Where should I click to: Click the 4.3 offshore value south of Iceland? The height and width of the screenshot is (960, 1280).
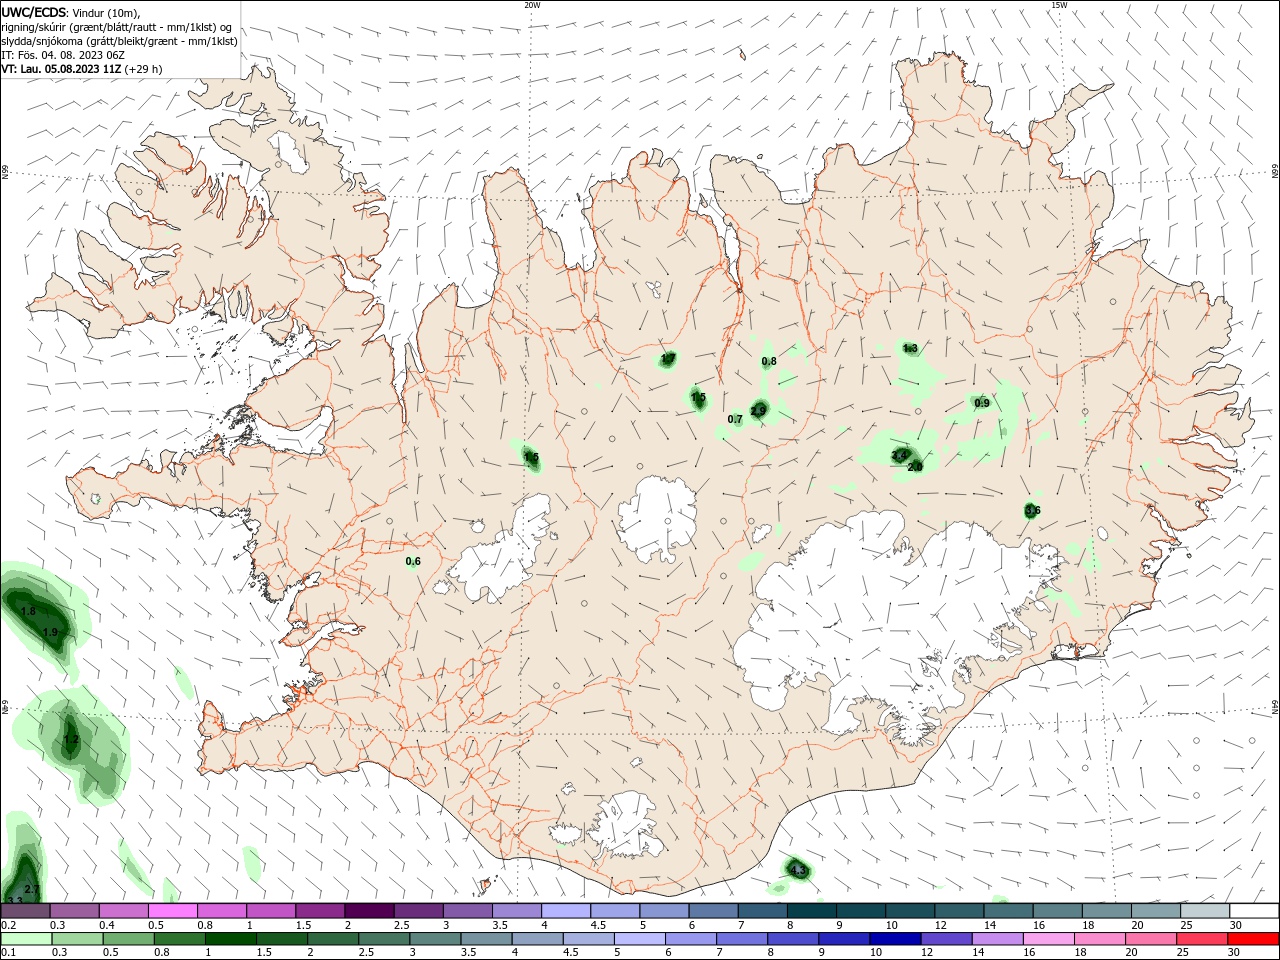[798, 871]
